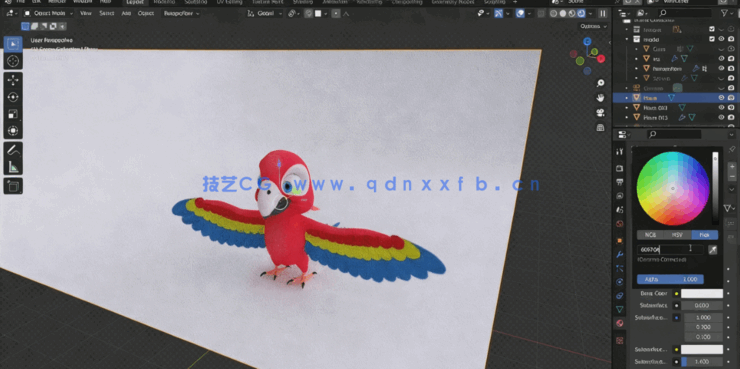Hide model collection with its eye icon

pos(722,39)
